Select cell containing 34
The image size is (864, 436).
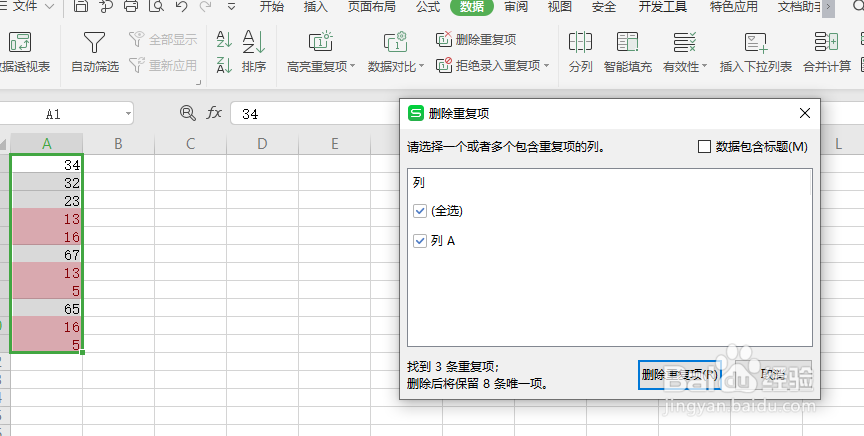(x=47, y=164)
